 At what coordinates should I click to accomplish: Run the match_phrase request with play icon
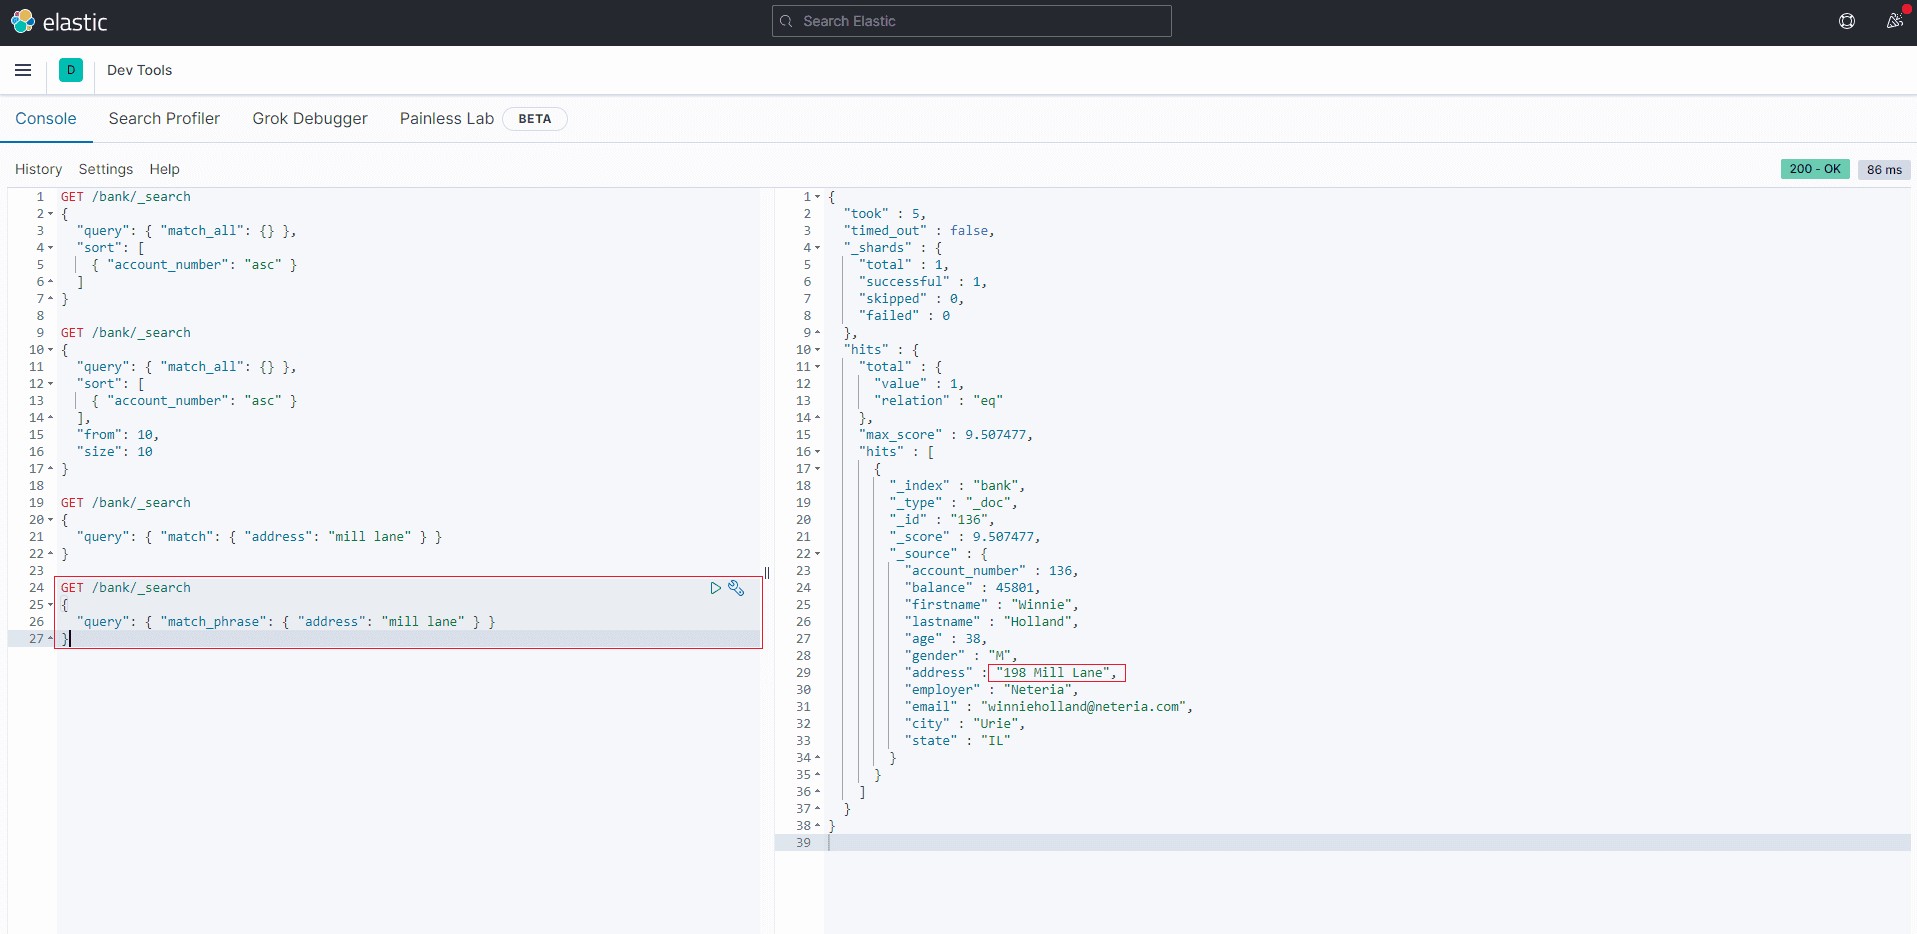tap(715, 588)
